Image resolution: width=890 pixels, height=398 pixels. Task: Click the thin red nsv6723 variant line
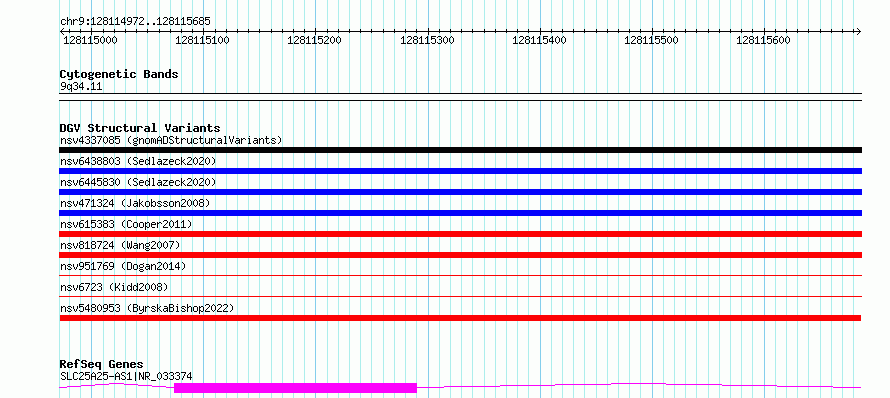[460, 296]
